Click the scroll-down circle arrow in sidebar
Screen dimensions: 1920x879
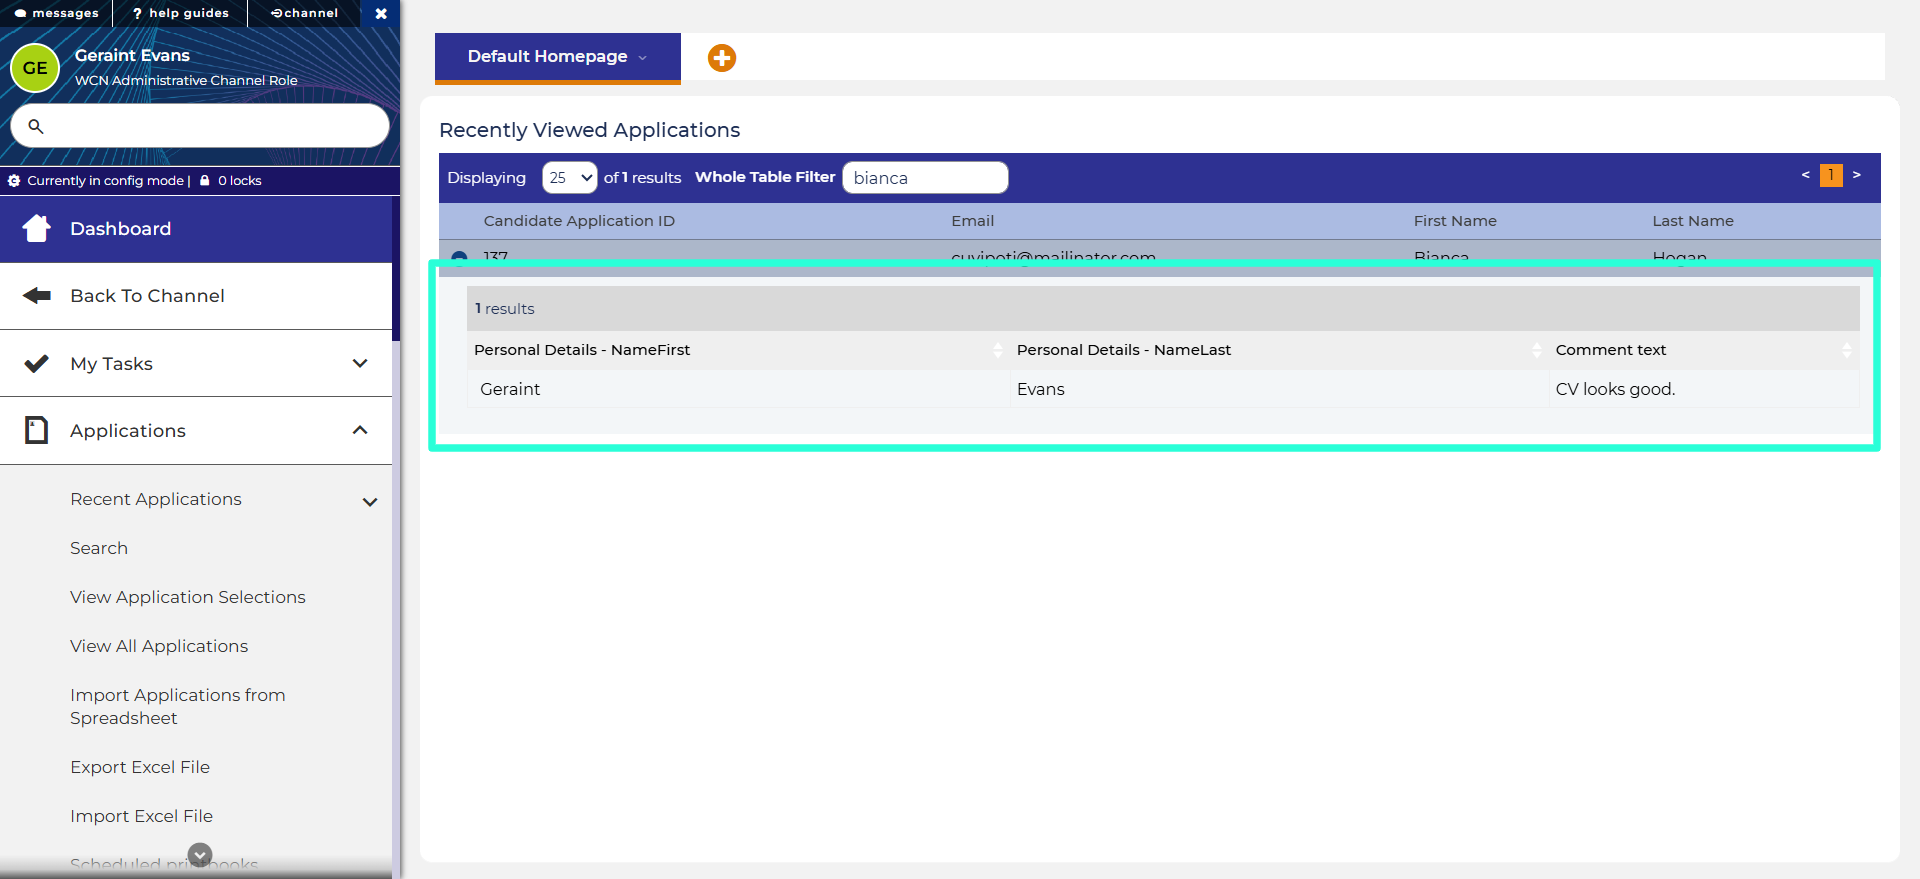[x=200, y=855]
